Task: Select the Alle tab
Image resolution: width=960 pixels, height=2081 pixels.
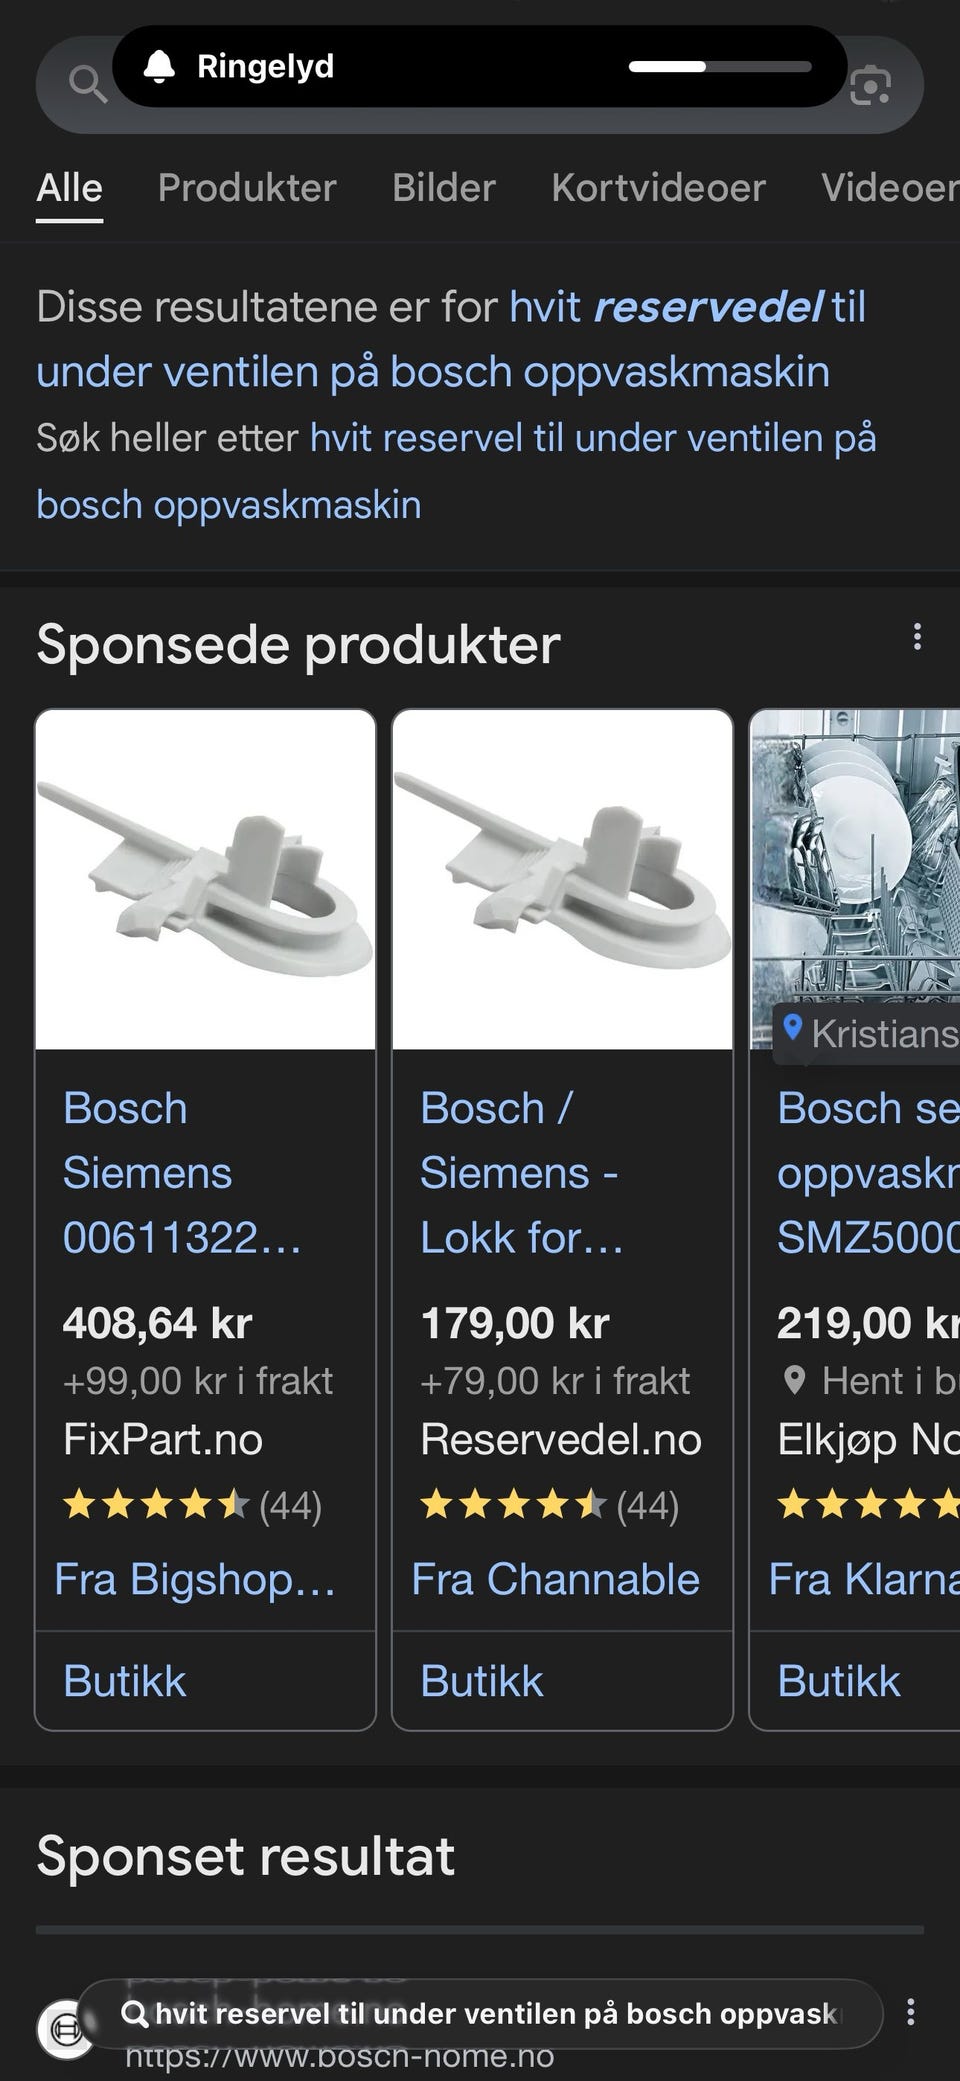Action: 69,188
